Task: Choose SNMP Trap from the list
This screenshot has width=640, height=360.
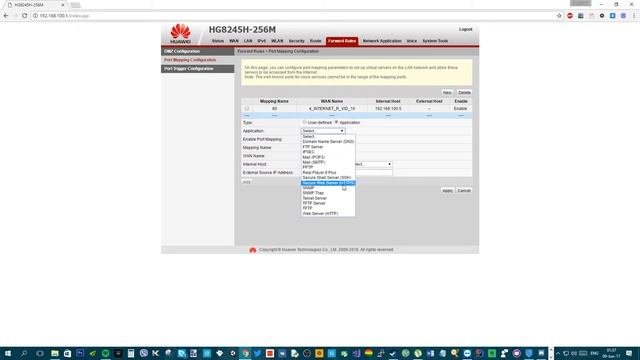Action: pos(328,193)
